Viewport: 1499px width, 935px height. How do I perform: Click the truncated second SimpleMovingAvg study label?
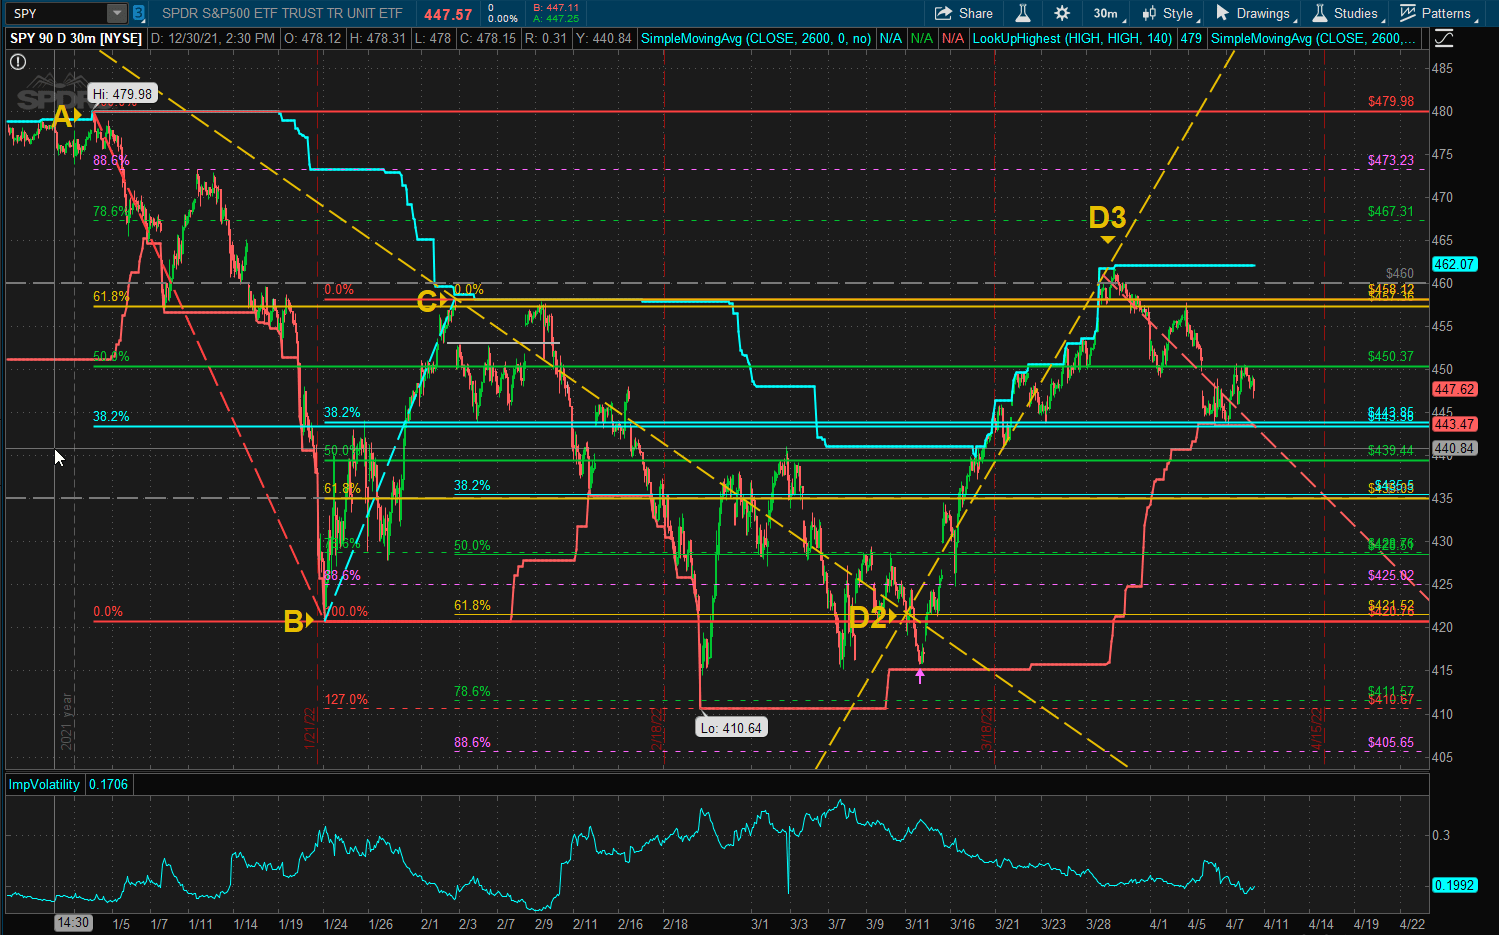pos(1313,38)
